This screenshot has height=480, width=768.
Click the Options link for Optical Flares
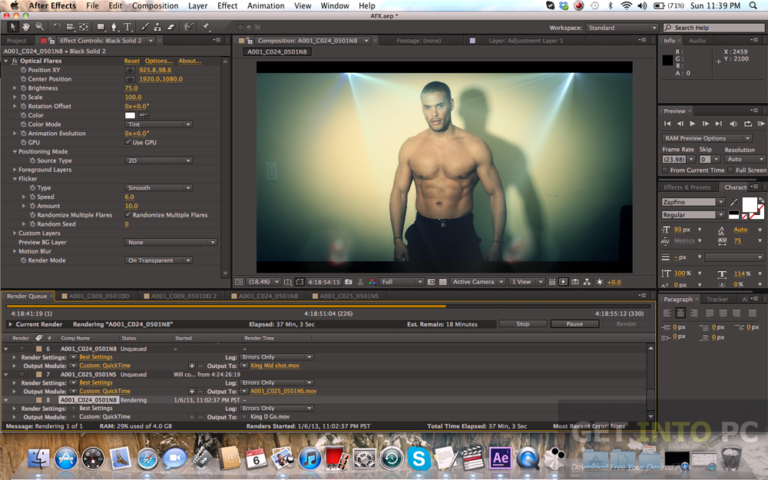point(158,61)
